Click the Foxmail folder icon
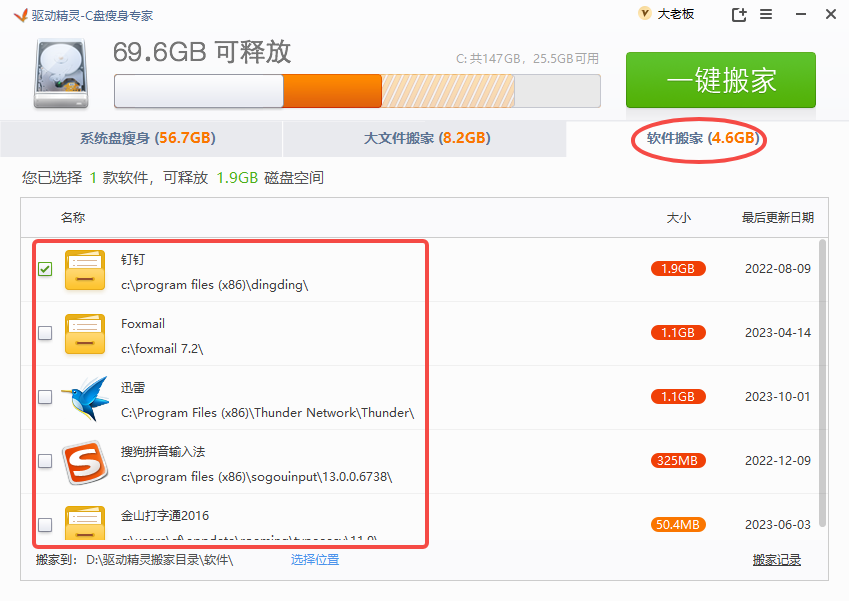The width and height of the screenshot is (849, 601). 85,334
